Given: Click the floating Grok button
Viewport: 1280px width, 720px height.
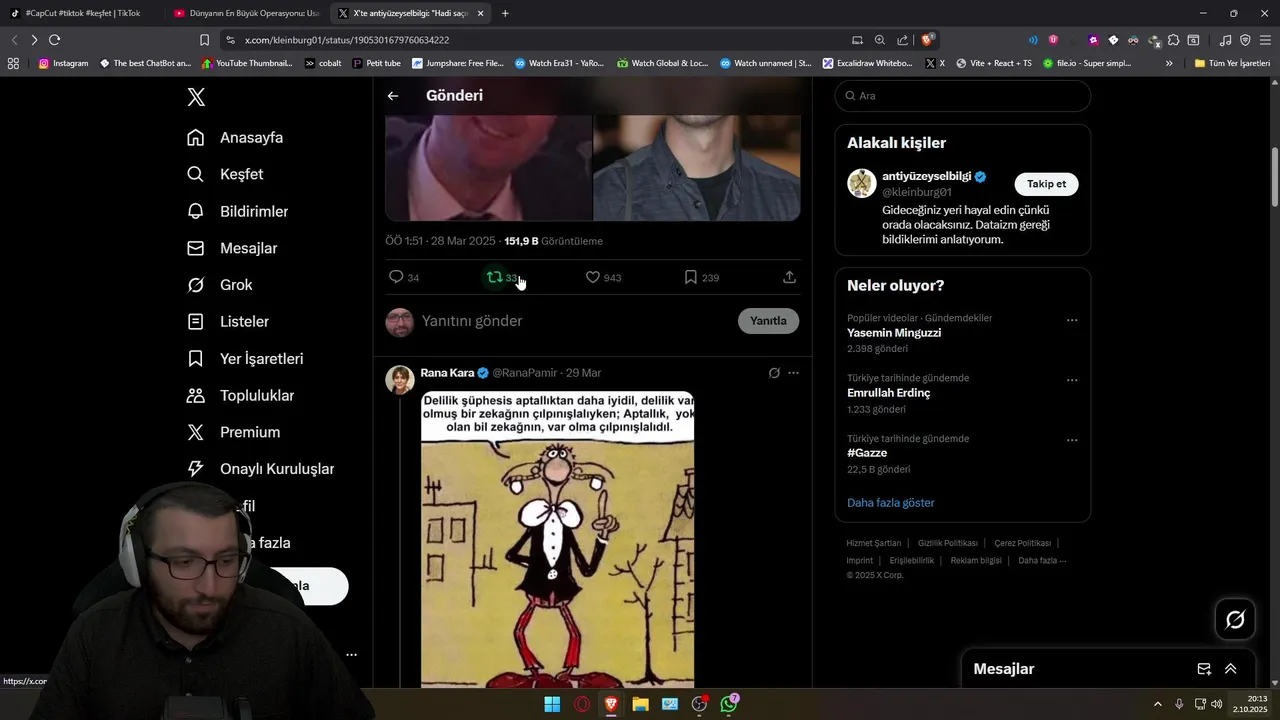Looking at the screenshot, I should (x=1235, y=620).
